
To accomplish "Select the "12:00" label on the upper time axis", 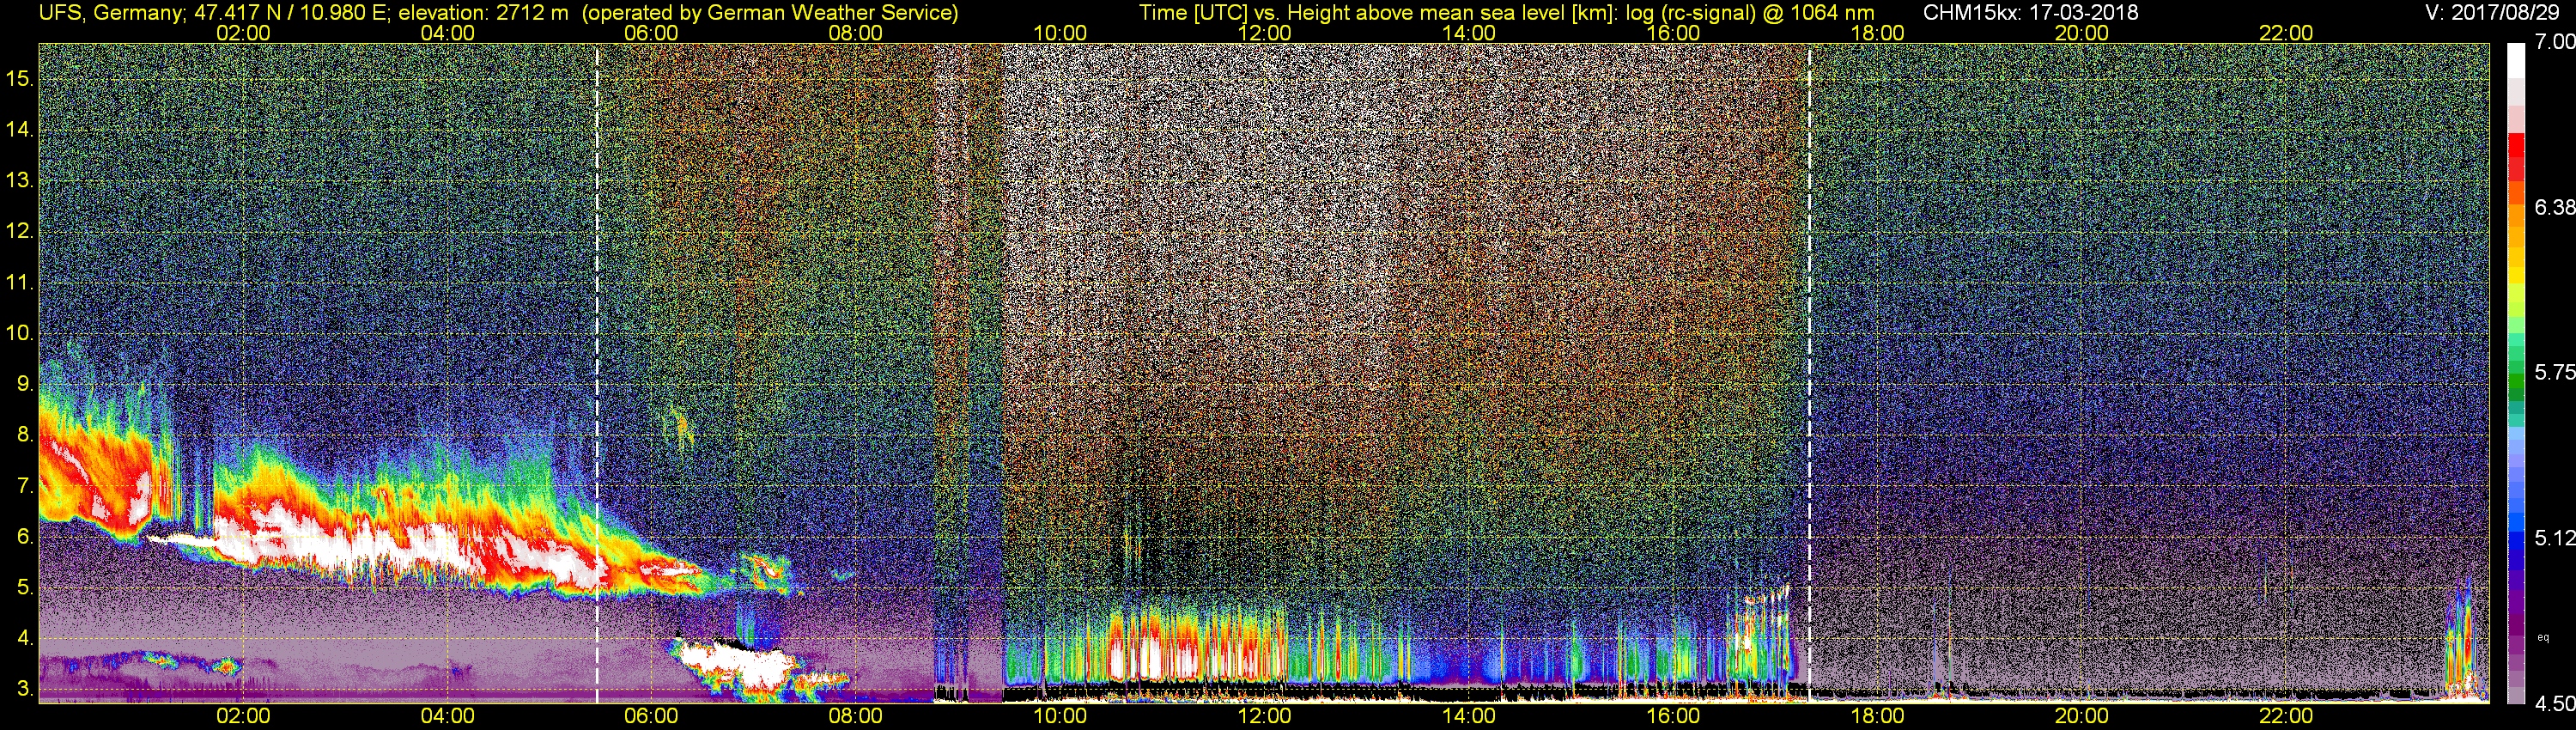I will pyautogui.click(x=1264, y=33).
